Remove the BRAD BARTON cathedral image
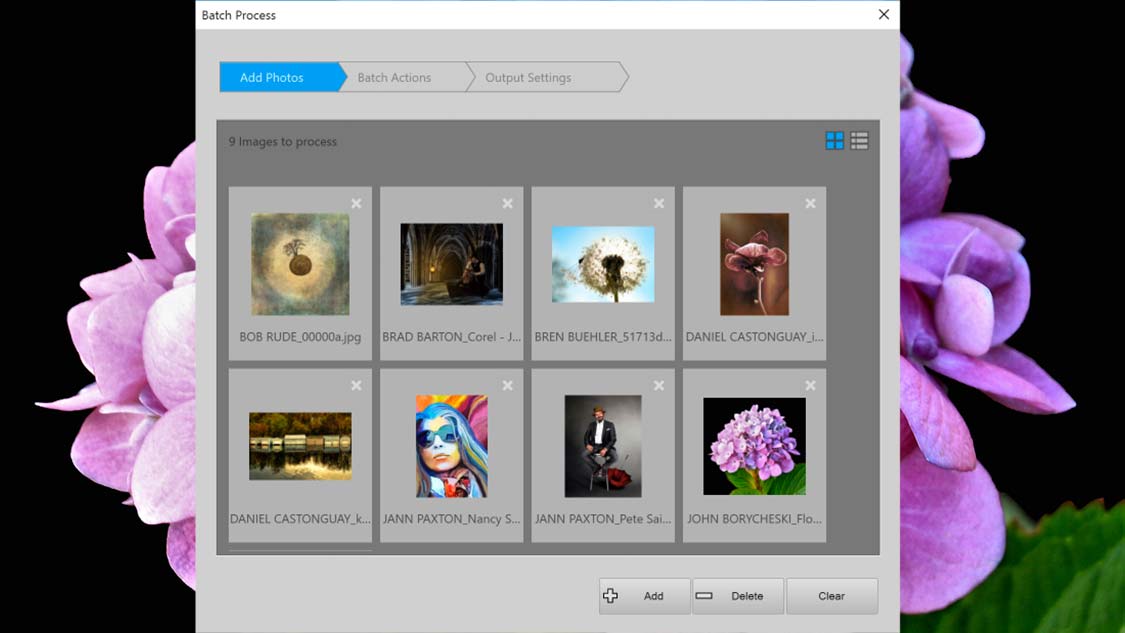Image resolution: width=1125 pixels, height=633 pixels. (x=508, y=203)
